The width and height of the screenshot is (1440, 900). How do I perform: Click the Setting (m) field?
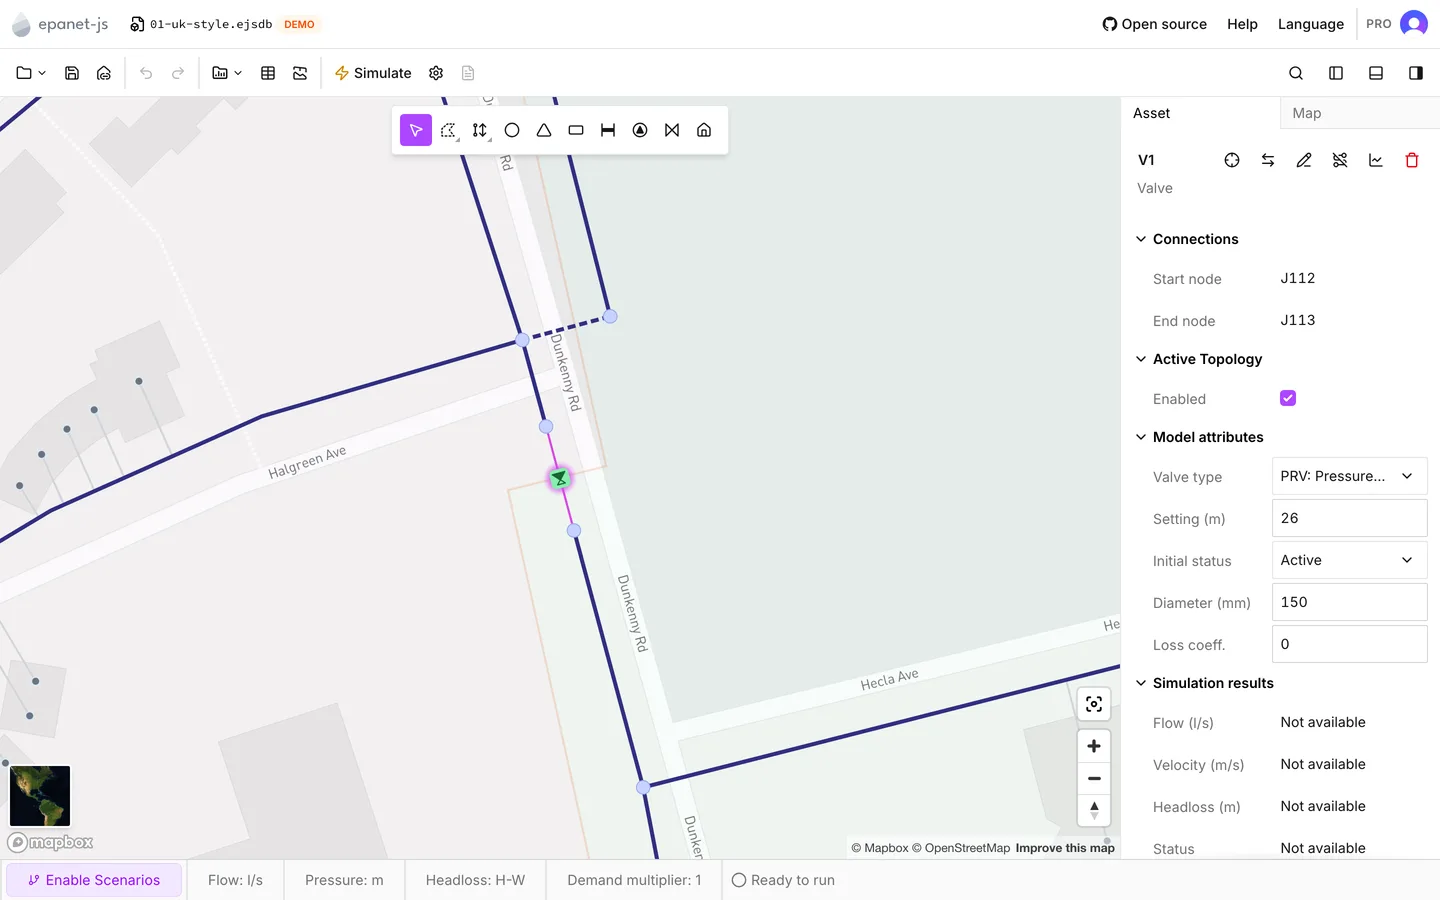pyautogui.click(x=1349, y=518)
